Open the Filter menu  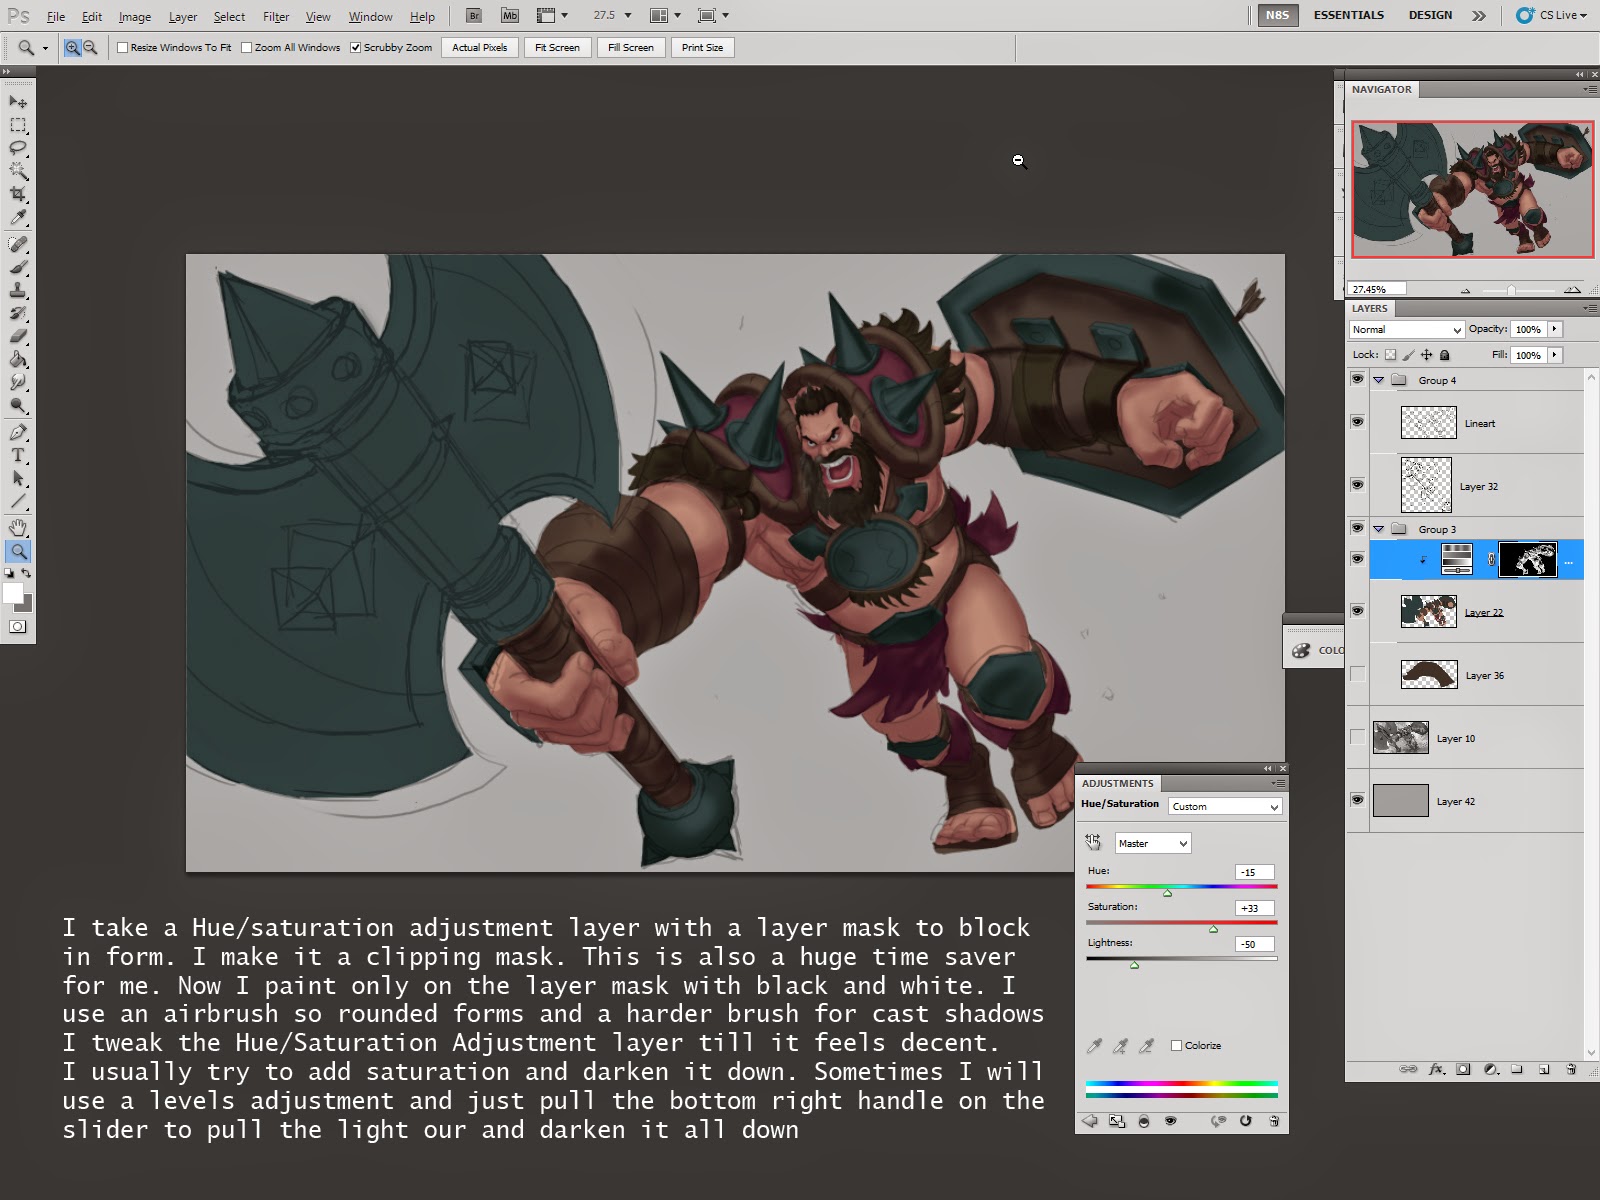[x=276, y=17]
